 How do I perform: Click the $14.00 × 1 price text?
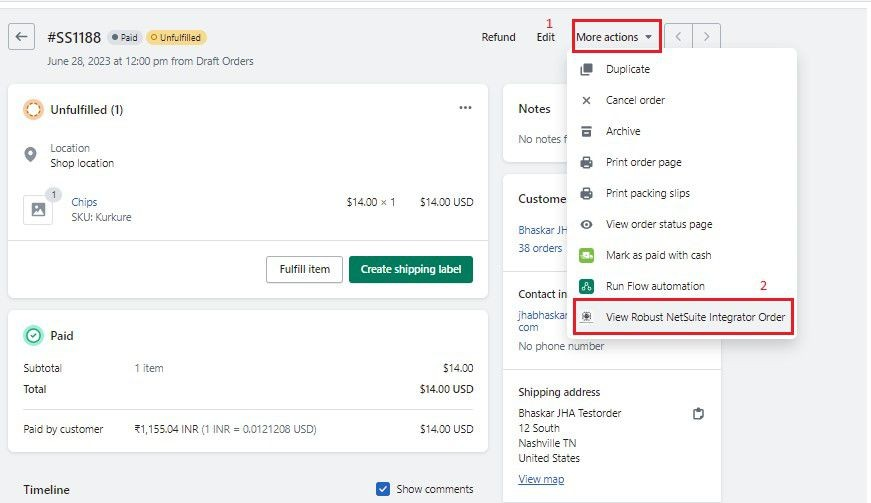(371, 202)
